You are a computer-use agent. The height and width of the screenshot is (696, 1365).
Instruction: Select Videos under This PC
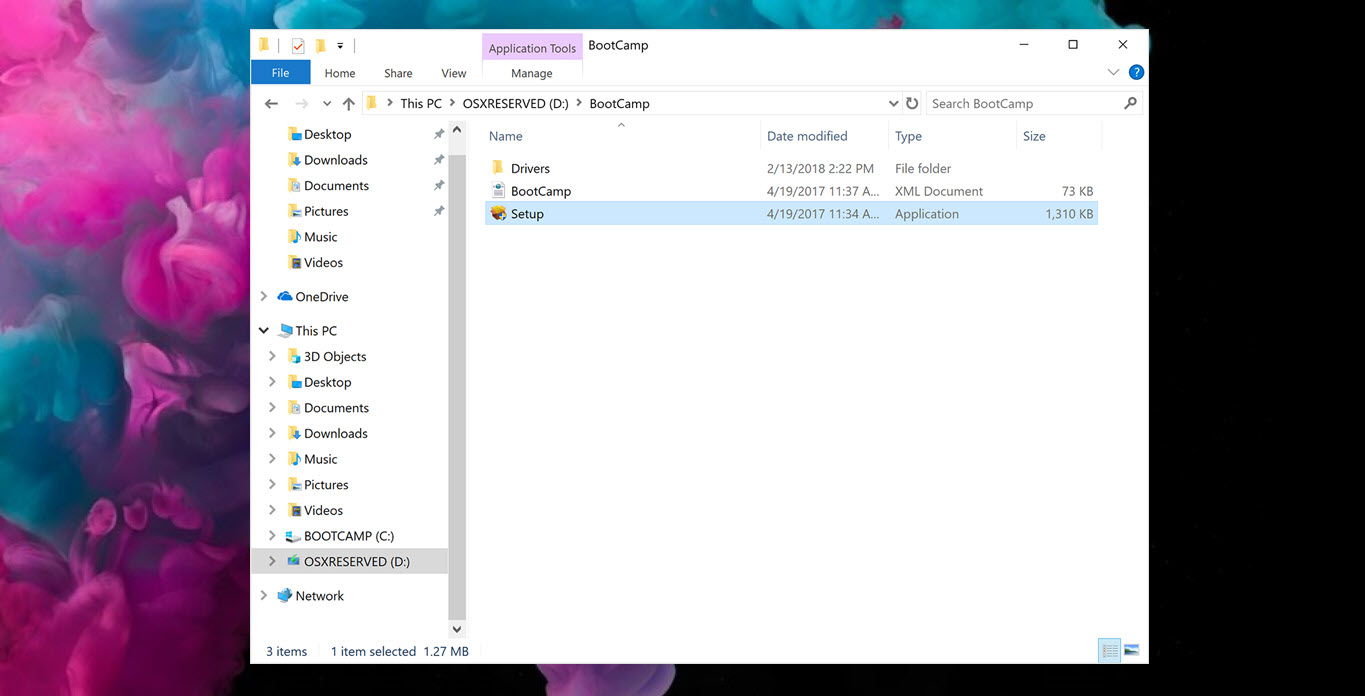tap(323, 511)
